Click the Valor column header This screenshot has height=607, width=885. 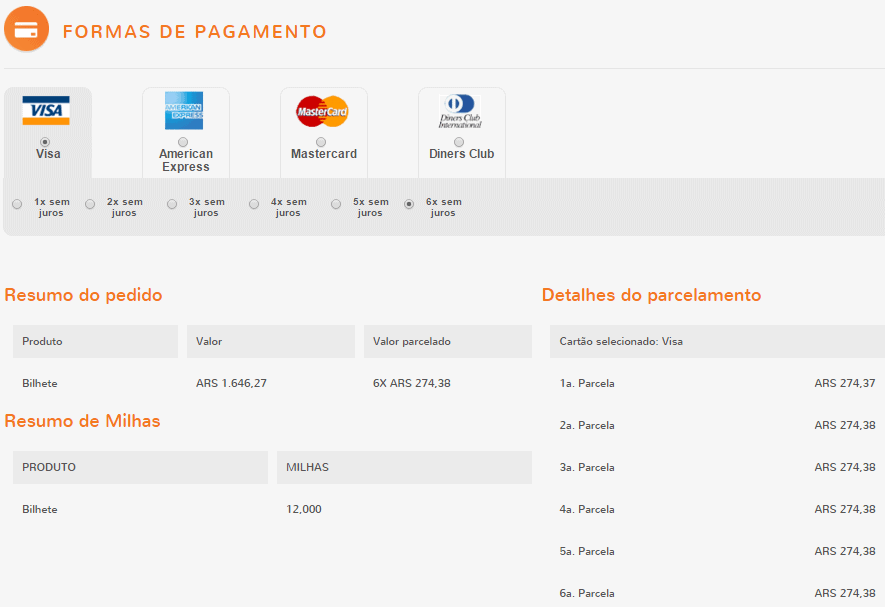pos(271,341)
